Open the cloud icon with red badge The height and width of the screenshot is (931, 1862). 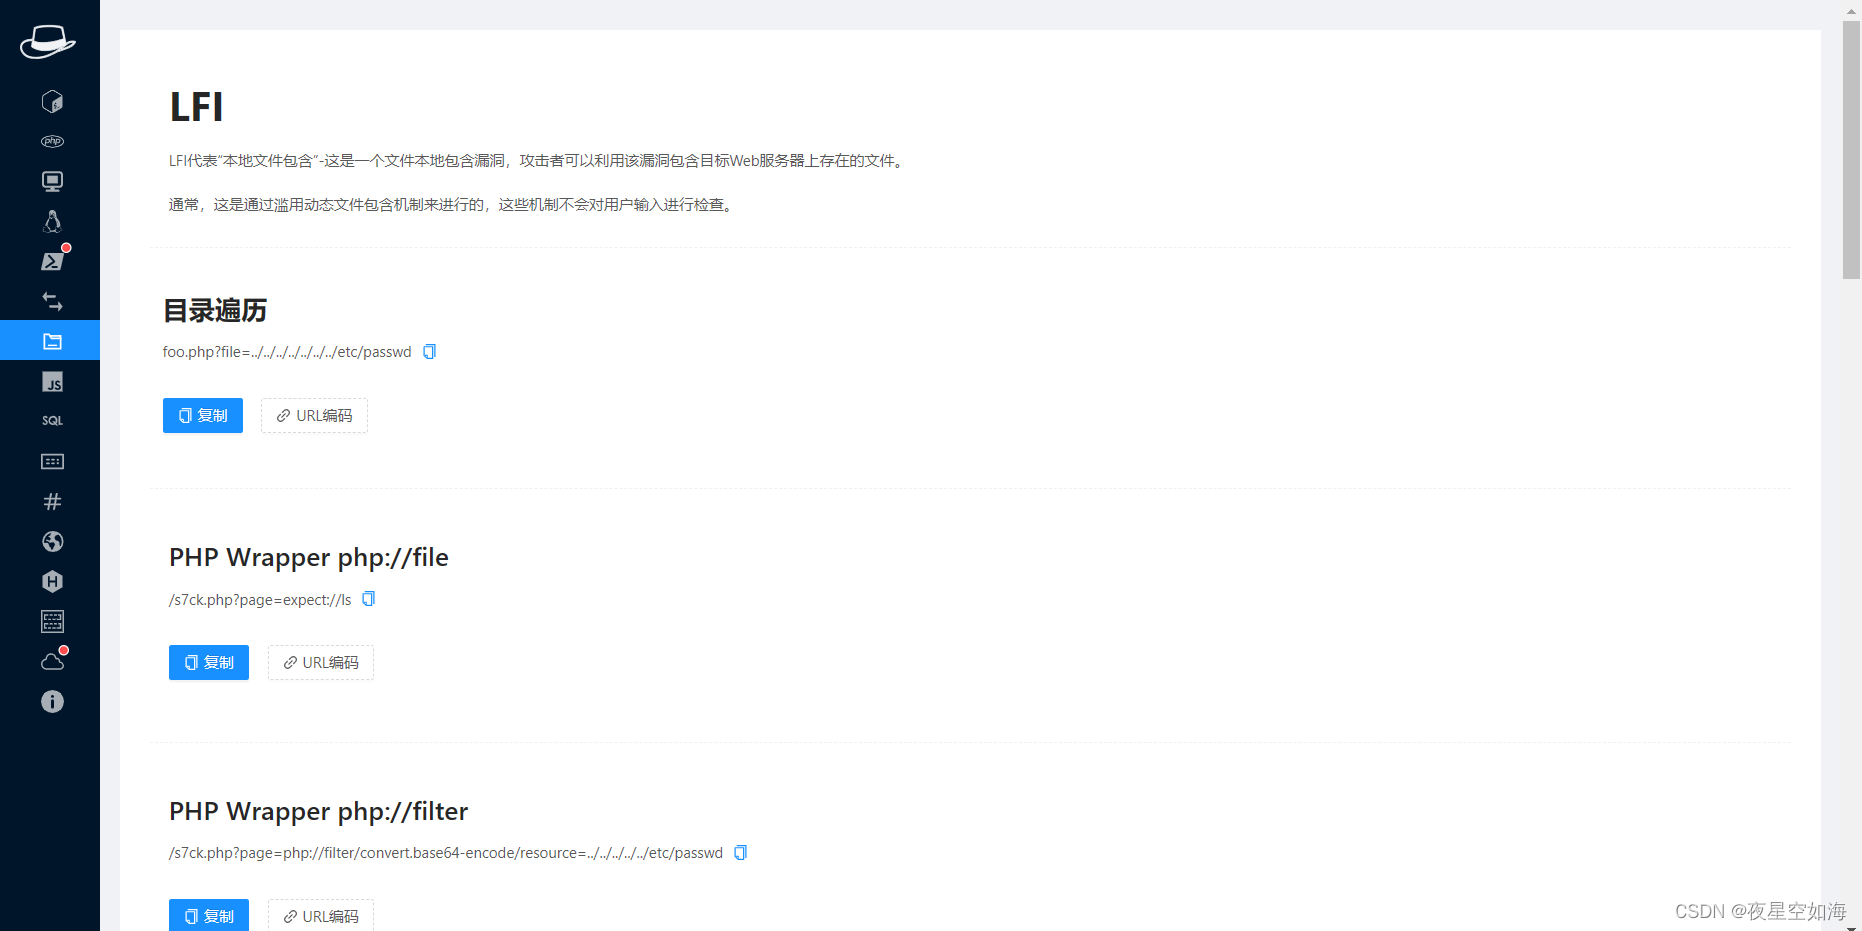click(x=52, y=661)
